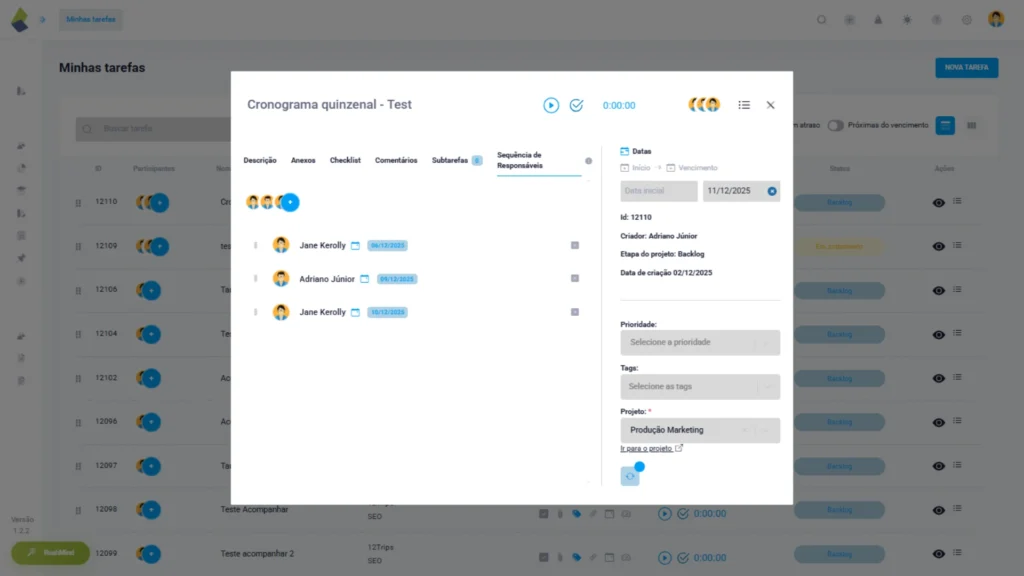Start the task timer play button
1024x576 pixels.
click(551, 105)
